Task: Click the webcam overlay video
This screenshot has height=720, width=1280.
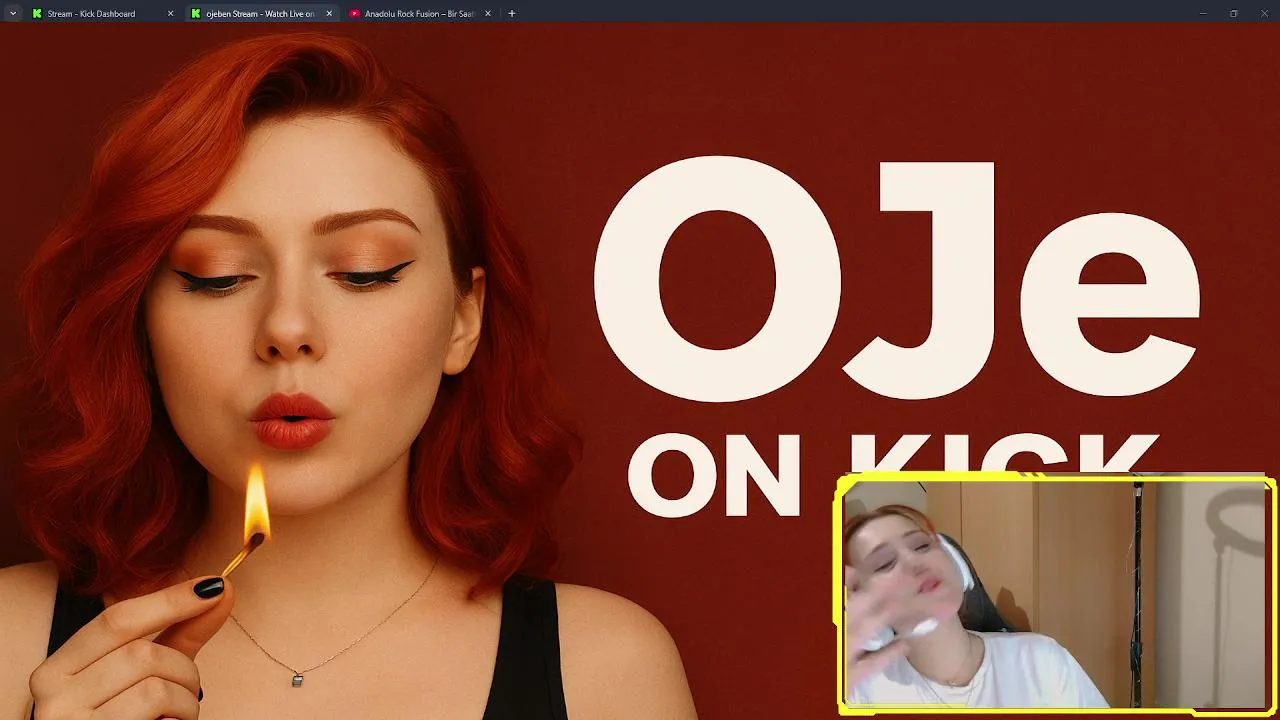Action: pos(1056,595)
